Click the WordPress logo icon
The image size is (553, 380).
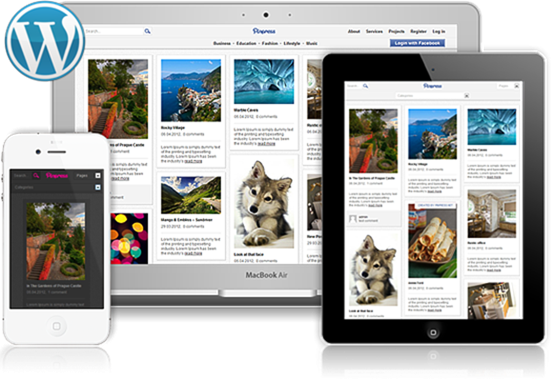(45, 41)
